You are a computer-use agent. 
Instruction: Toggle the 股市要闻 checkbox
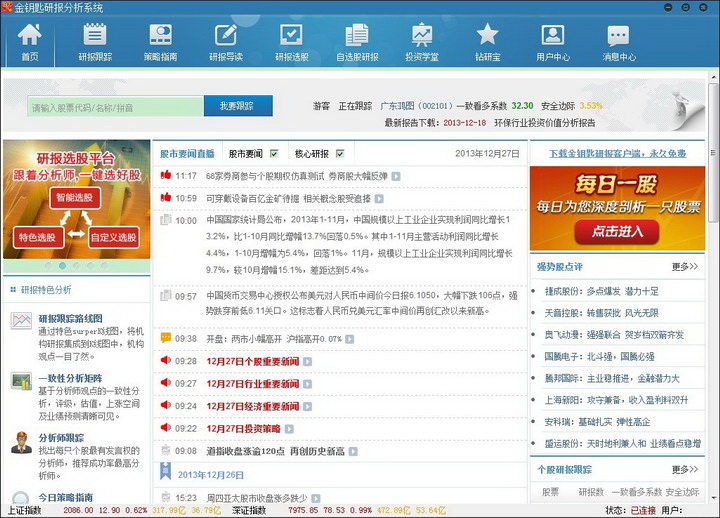point(274,154)
